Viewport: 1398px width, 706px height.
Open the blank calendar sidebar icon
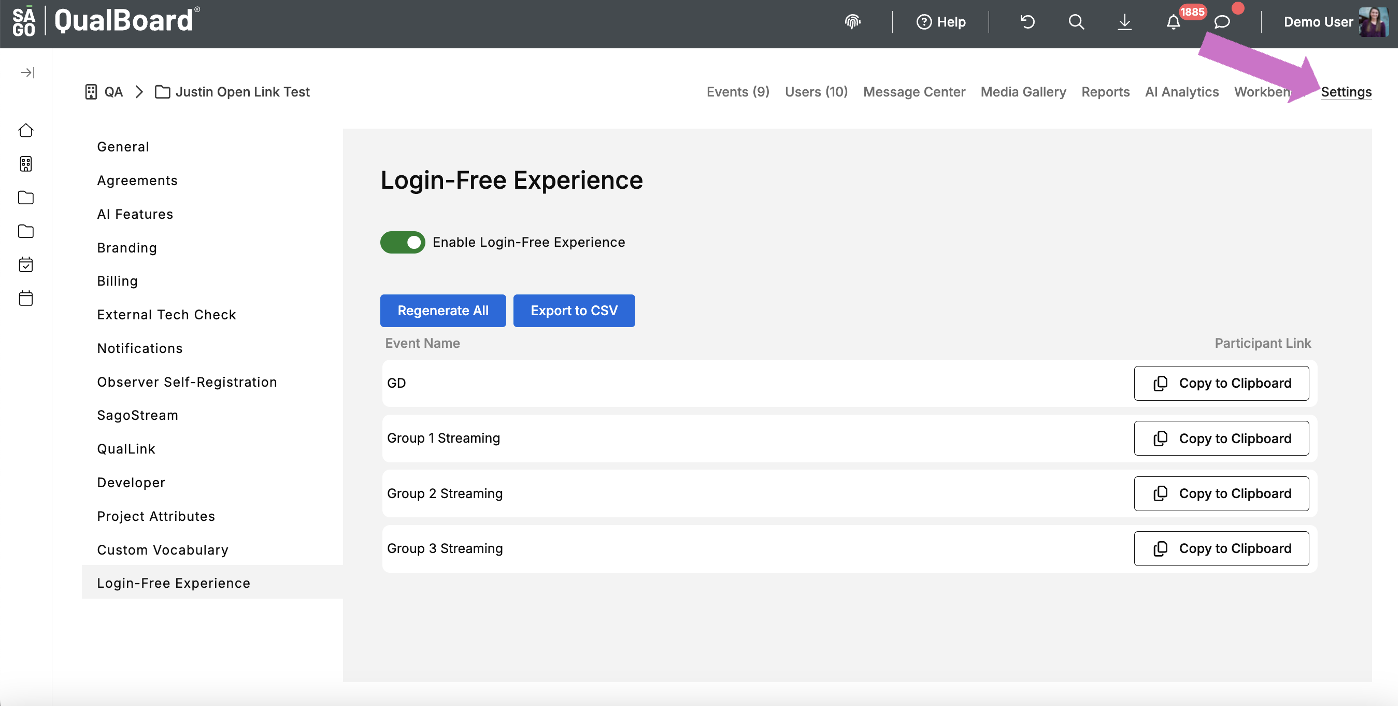(26, 298)
